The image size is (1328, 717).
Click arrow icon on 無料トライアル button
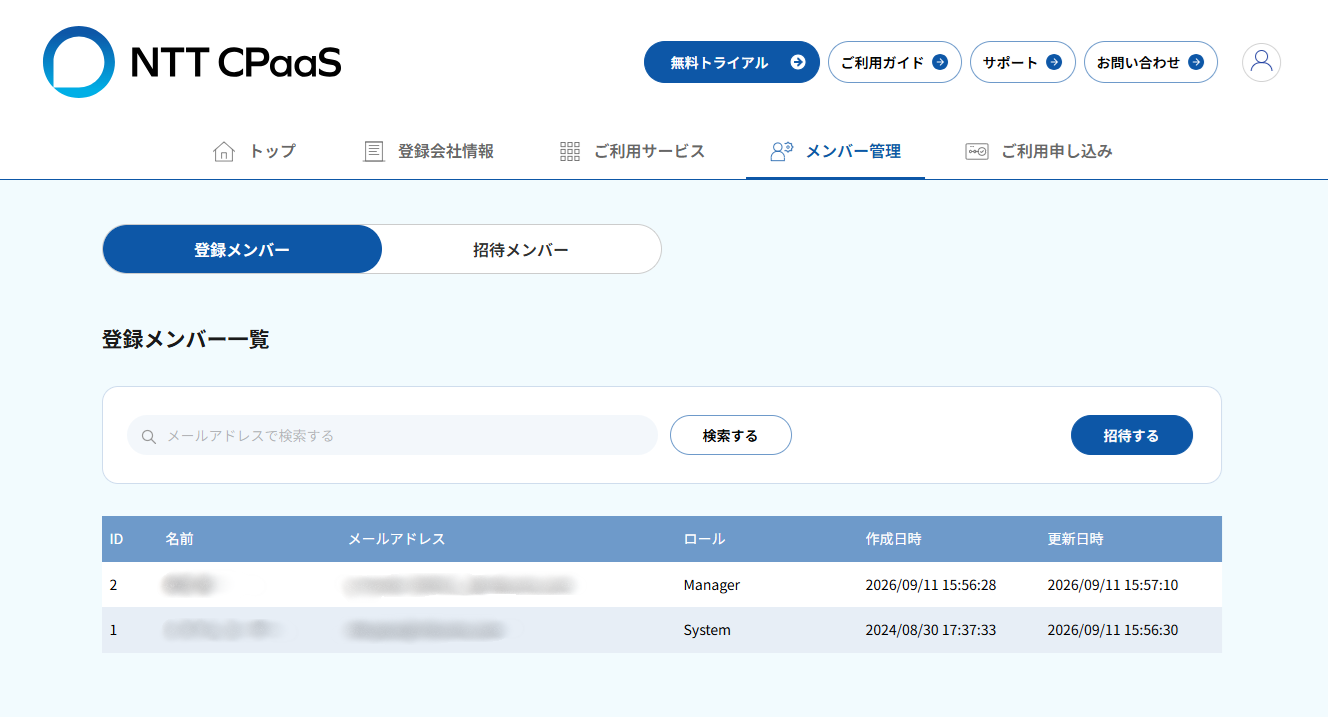[x=797, y=62]
